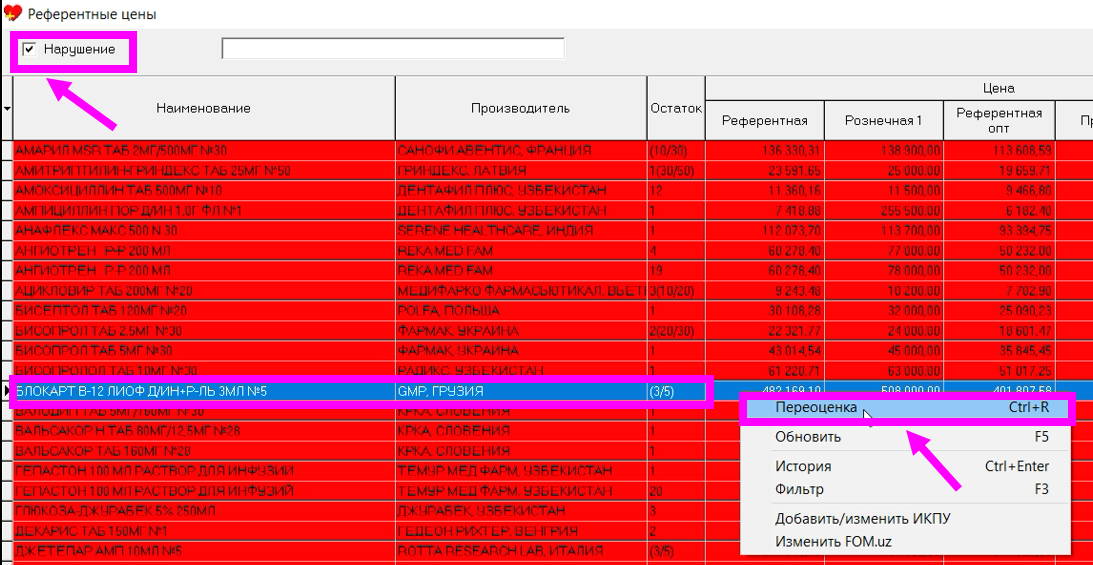Select row АНАФЛЕКС МАКС 500 N 30

(204, 231)
